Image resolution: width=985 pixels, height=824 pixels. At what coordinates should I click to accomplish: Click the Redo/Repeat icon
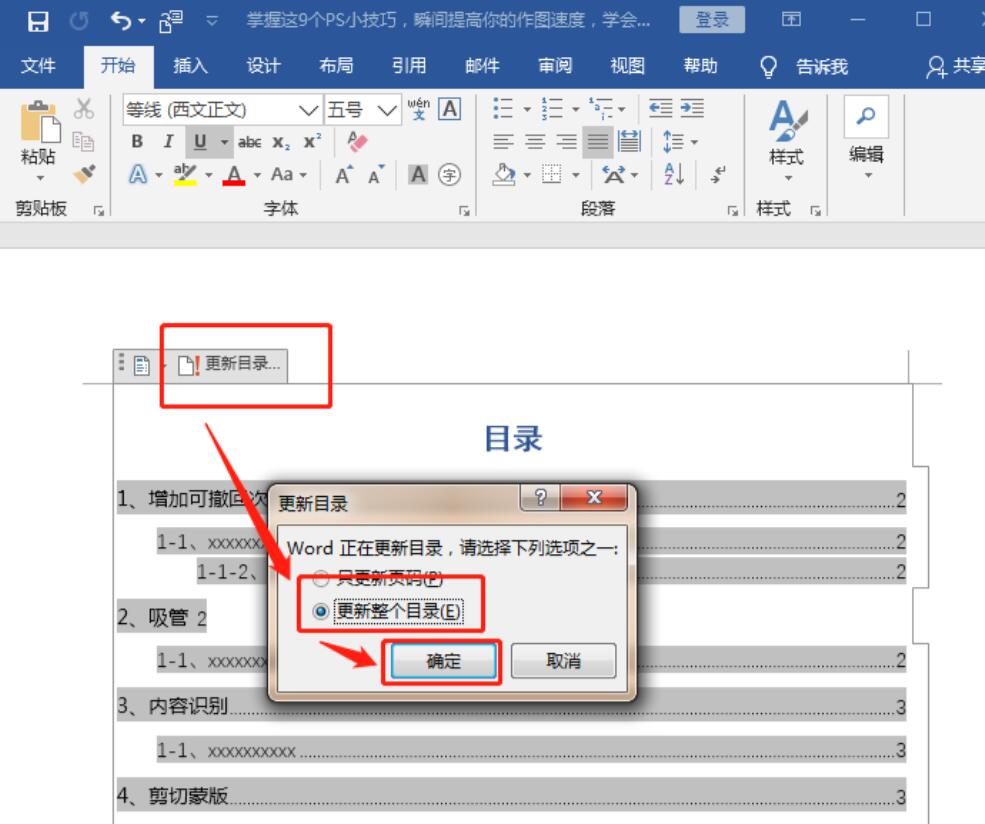(79, 21)
